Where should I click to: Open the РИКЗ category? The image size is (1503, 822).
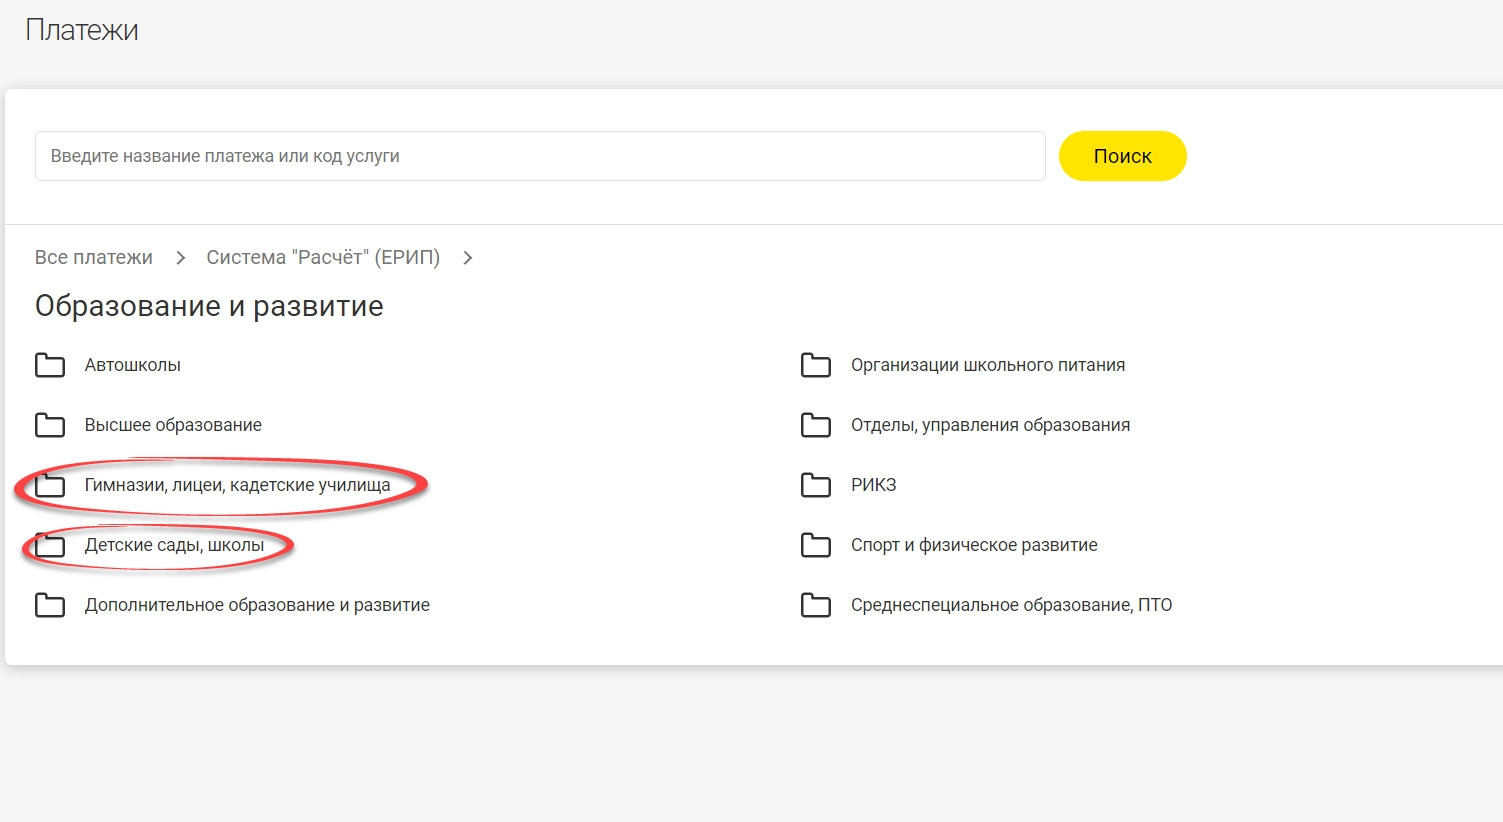(874, 485)
